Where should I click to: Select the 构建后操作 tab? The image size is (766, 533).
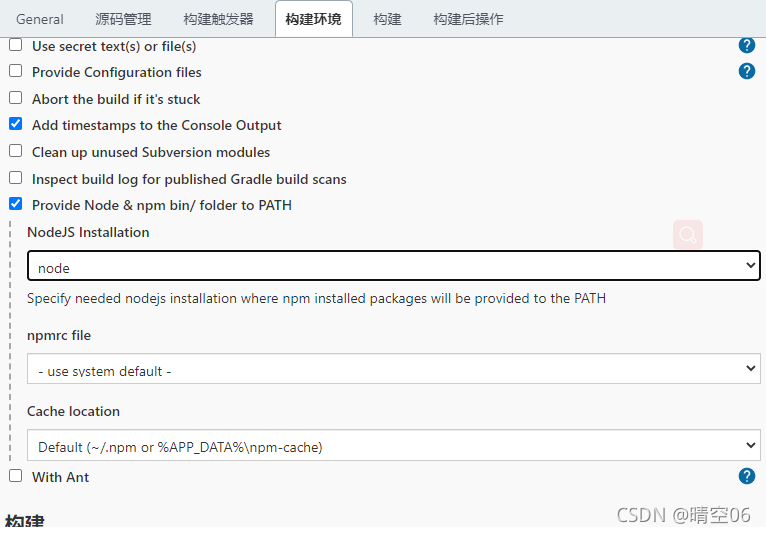468,19
